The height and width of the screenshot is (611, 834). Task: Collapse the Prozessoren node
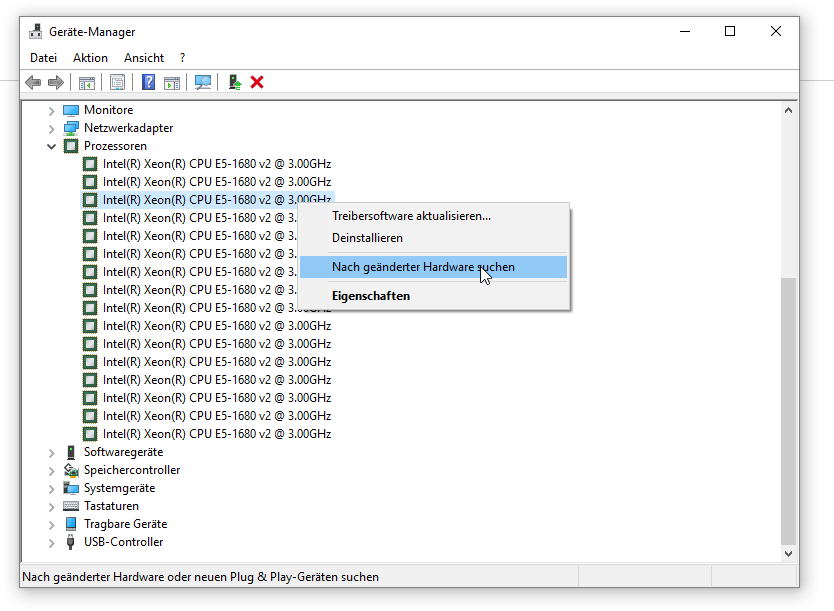pyautogui.click(x=51, y=146)
